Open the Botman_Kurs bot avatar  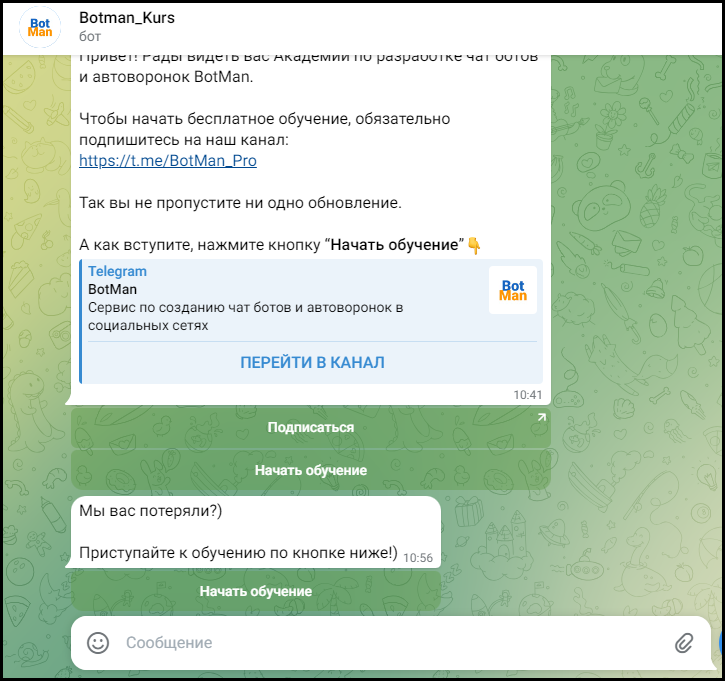40,28
